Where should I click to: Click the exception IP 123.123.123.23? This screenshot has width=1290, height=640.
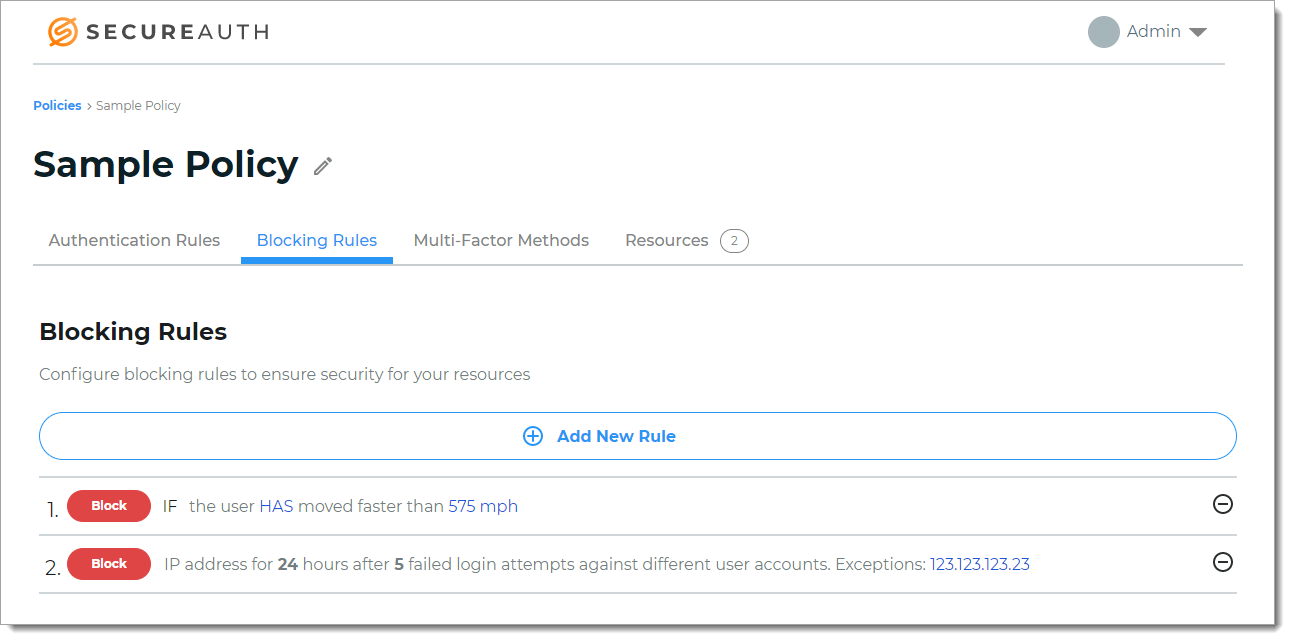tap(979, 564)
